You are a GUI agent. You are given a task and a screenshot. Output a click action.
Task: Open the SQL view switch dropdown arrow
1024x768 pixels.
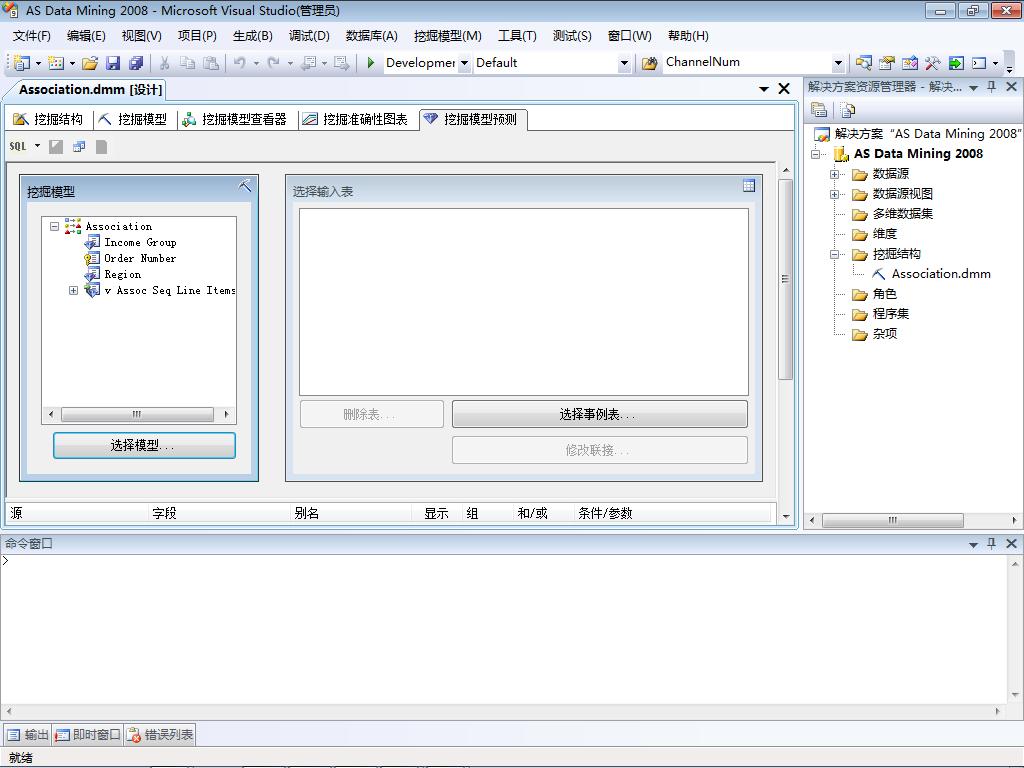pos(37,146)
